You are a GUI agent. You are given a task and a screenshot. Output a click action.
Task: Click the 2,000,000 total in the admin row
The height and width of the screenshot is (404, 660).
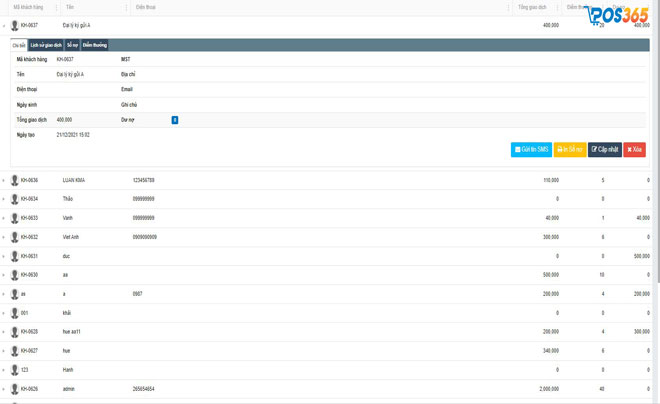click(549, 389)
